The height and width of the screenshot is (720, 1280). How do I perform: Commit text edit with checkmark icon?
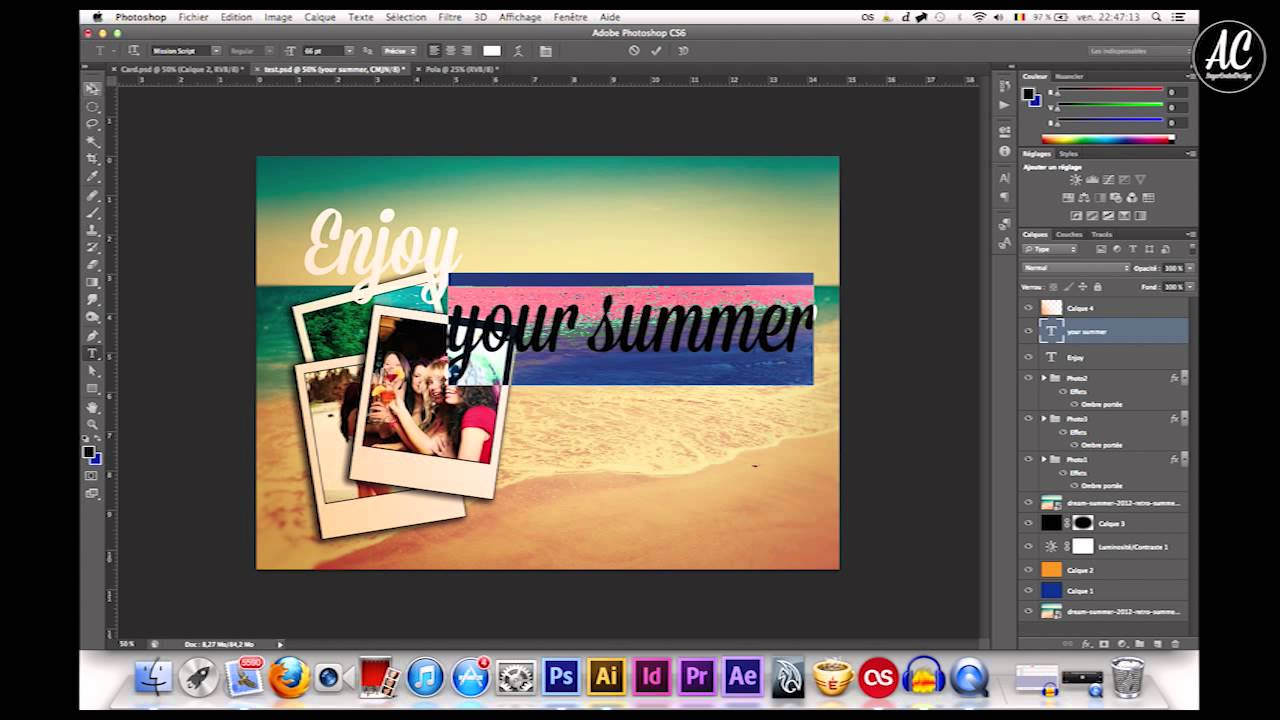pos(656,50)
